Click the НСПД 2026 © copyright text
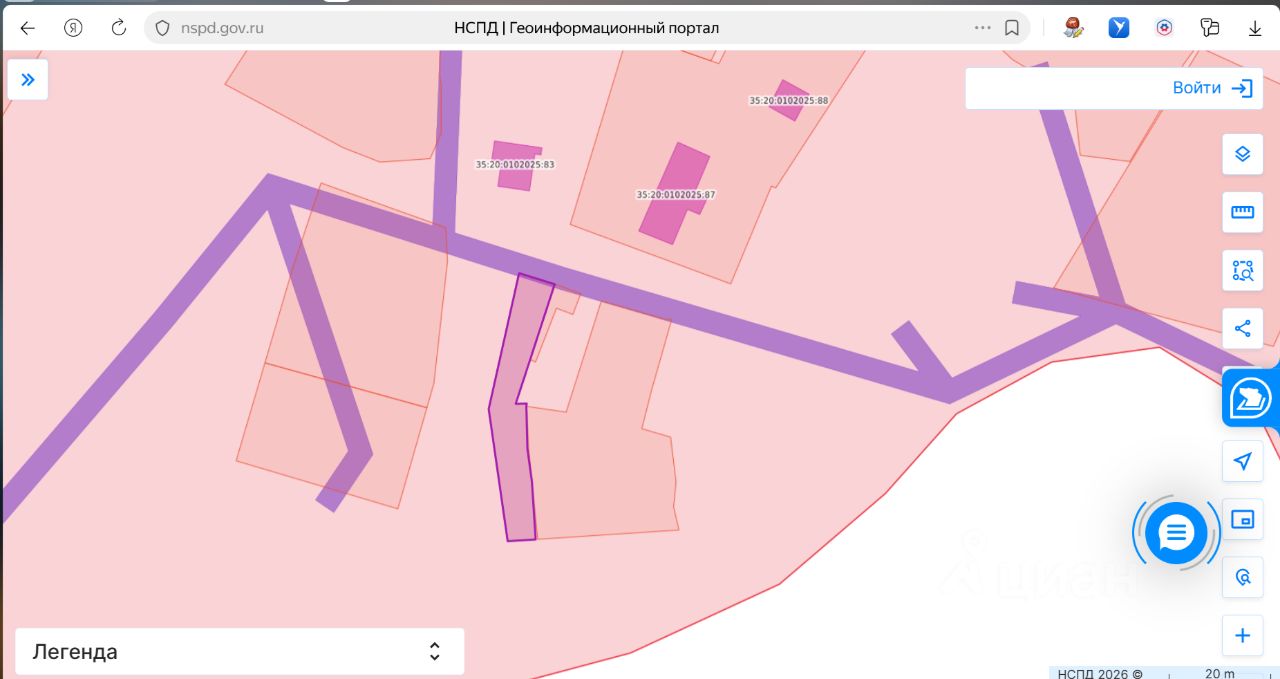 click(x=1100, y=673)
